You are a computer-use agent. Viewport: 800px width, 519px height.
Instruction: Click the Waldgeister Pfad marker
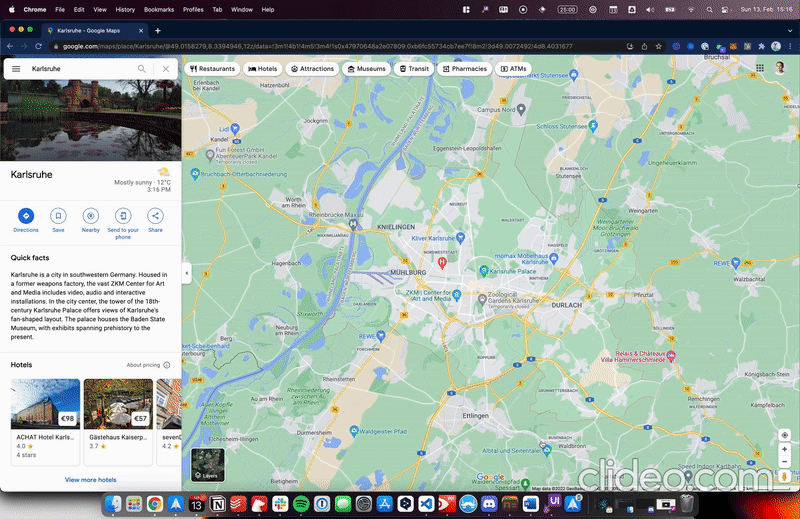coord(354,431)
